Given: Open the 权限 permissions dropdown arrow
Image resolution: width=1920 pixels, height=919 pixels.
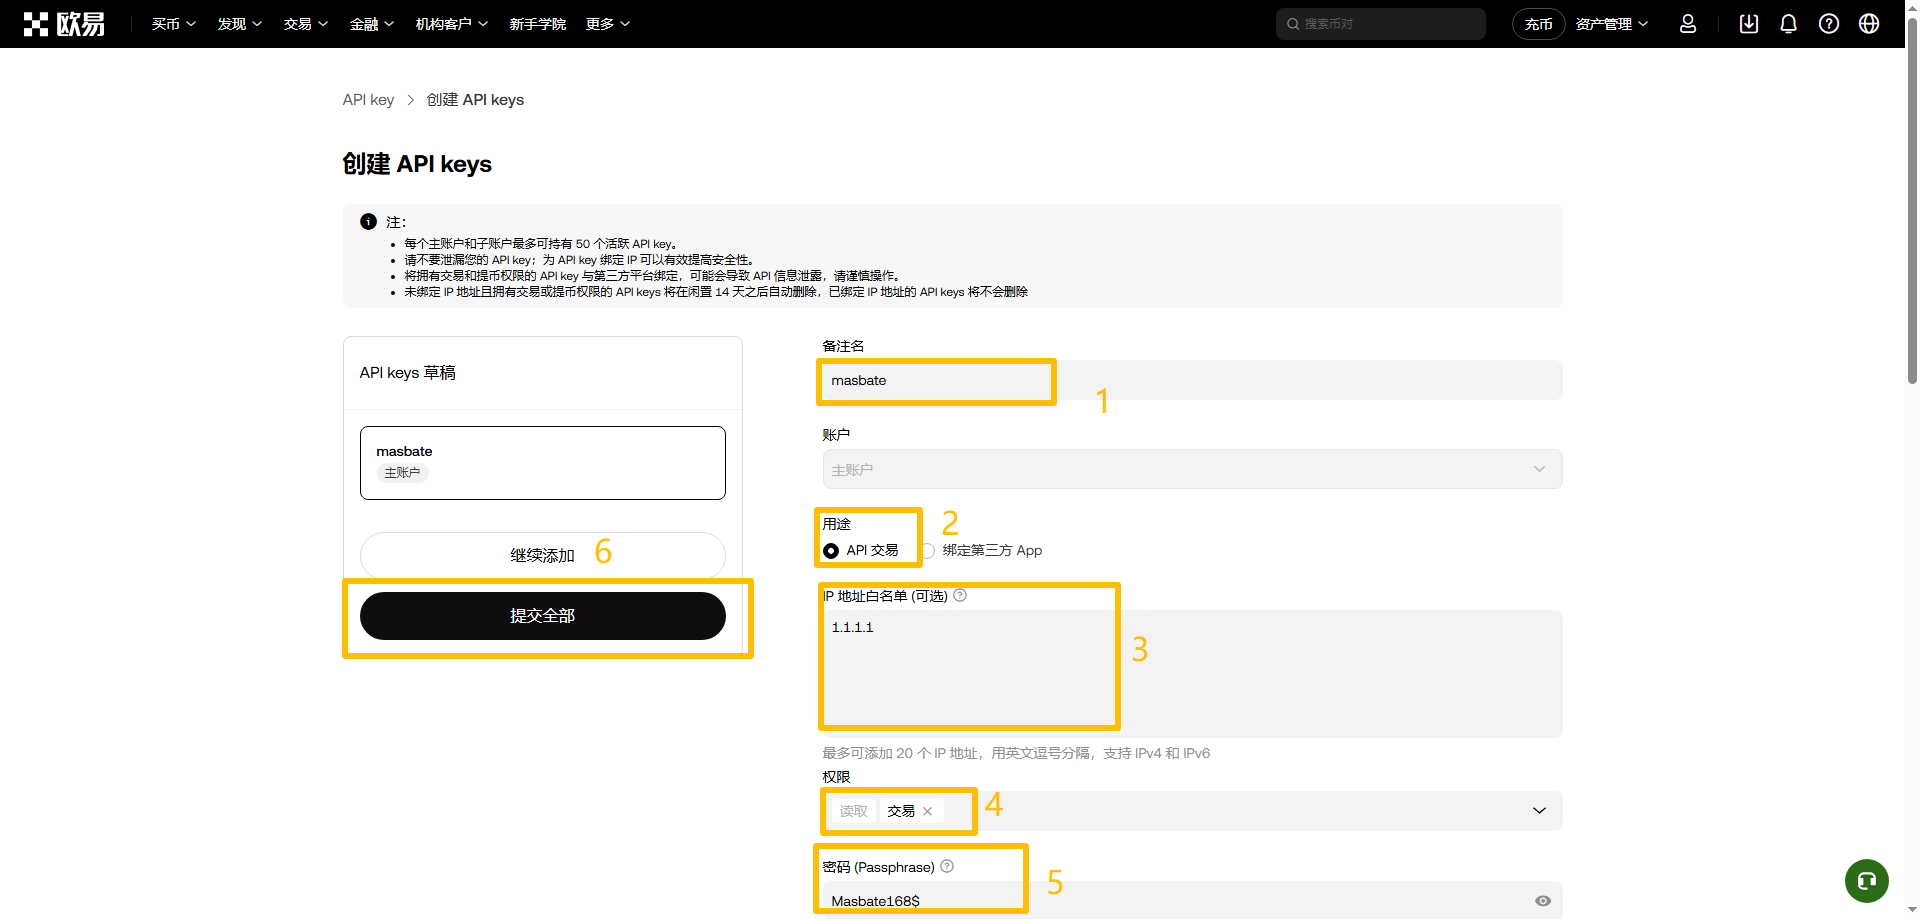Looking at the screenshot, I should 1539,811.
